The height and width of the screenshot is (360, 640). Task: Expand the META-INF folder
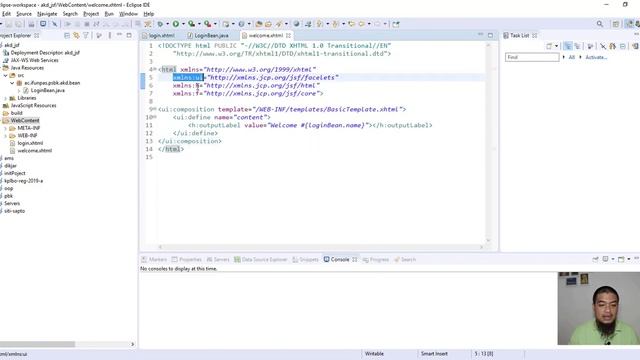tap(6, 128)
